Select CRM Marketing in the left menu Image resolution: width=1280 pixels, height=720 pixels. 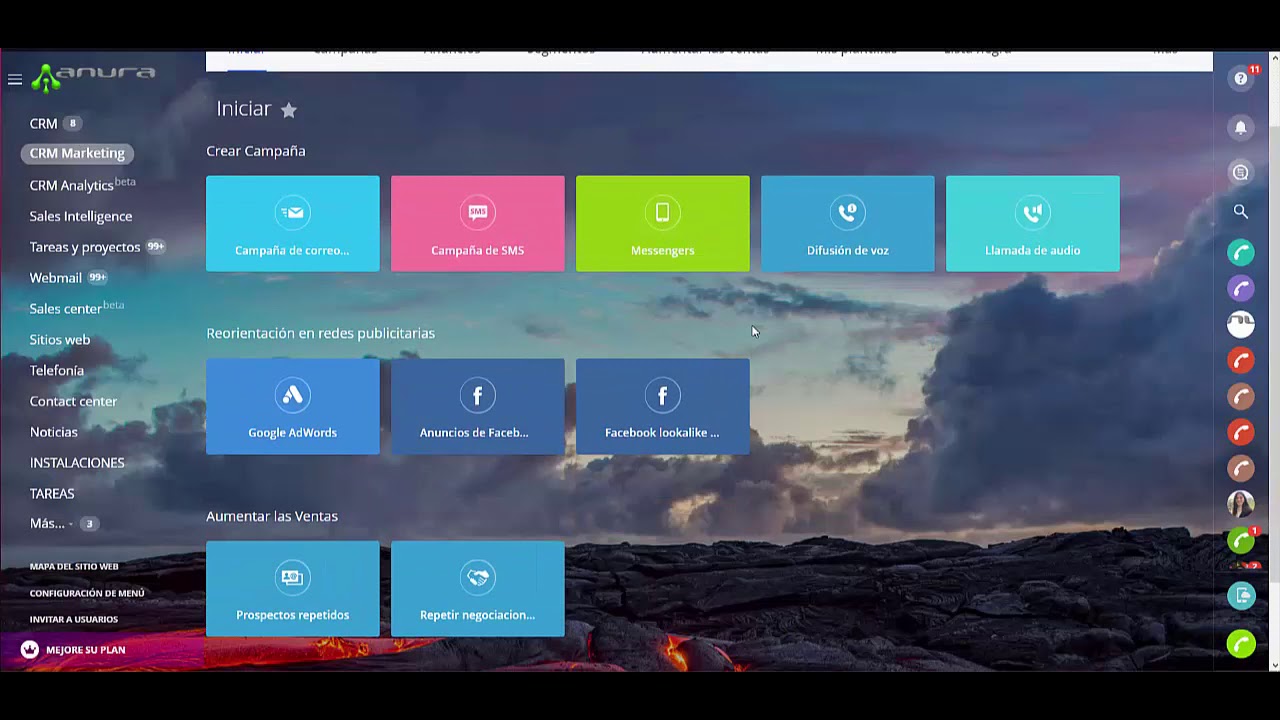coord(77,153)
